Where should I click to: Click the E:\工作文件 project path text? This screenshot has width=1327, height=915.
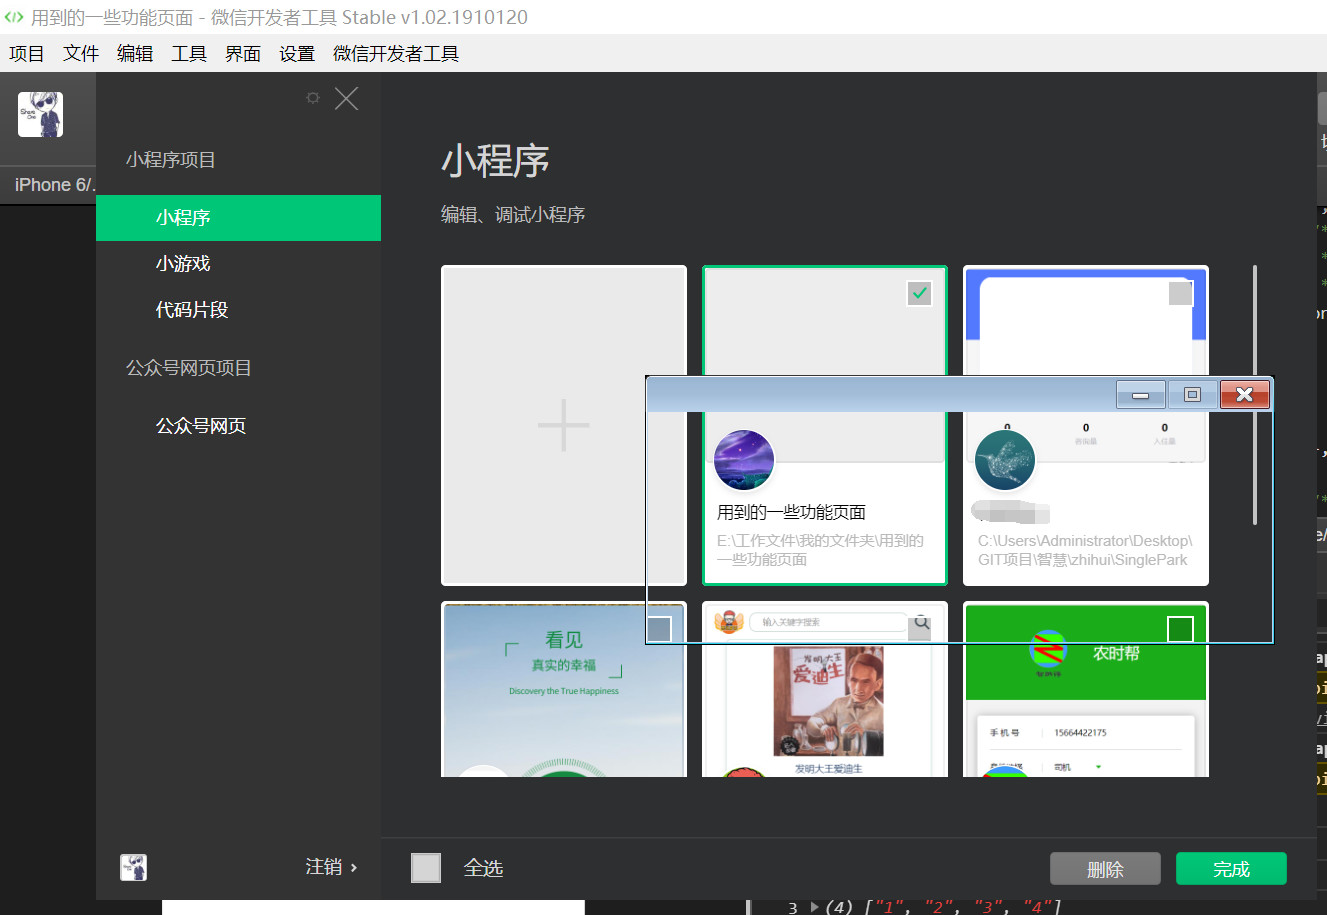[x=820, y=550]
